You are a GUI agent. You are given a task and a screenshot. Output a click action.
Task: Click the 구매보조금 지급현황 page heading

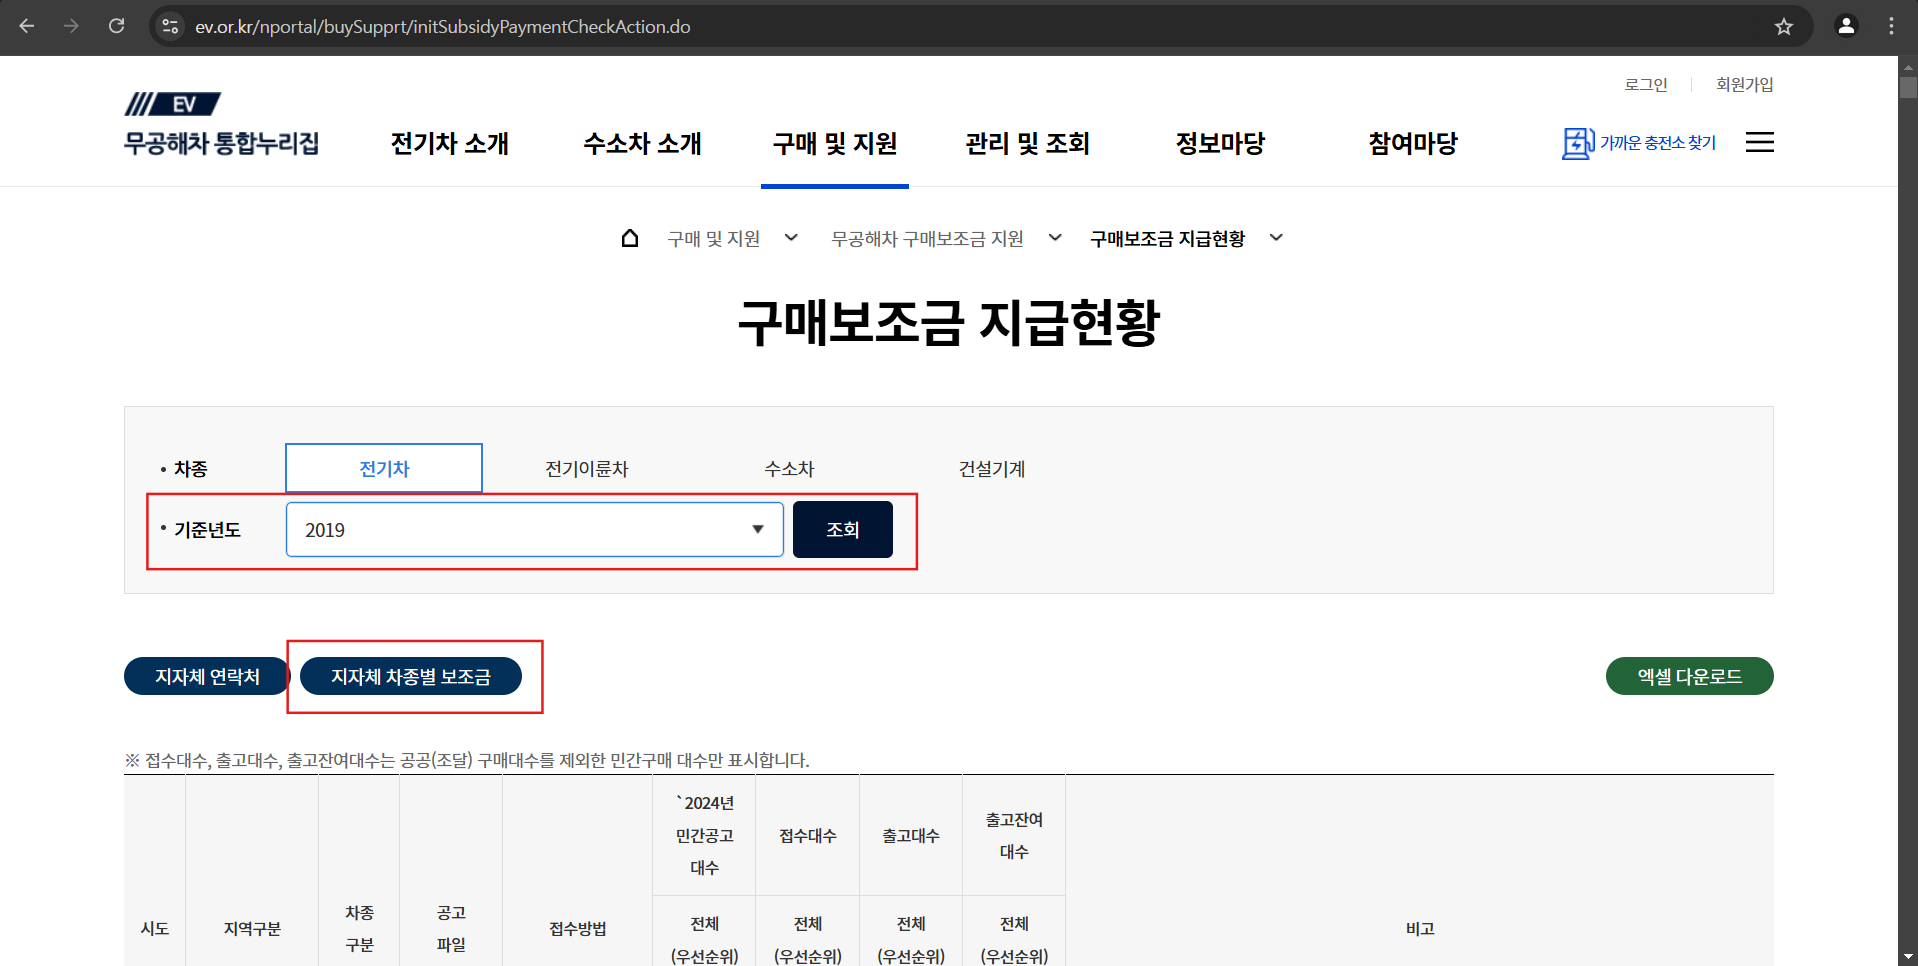click(x=948, y=322)
